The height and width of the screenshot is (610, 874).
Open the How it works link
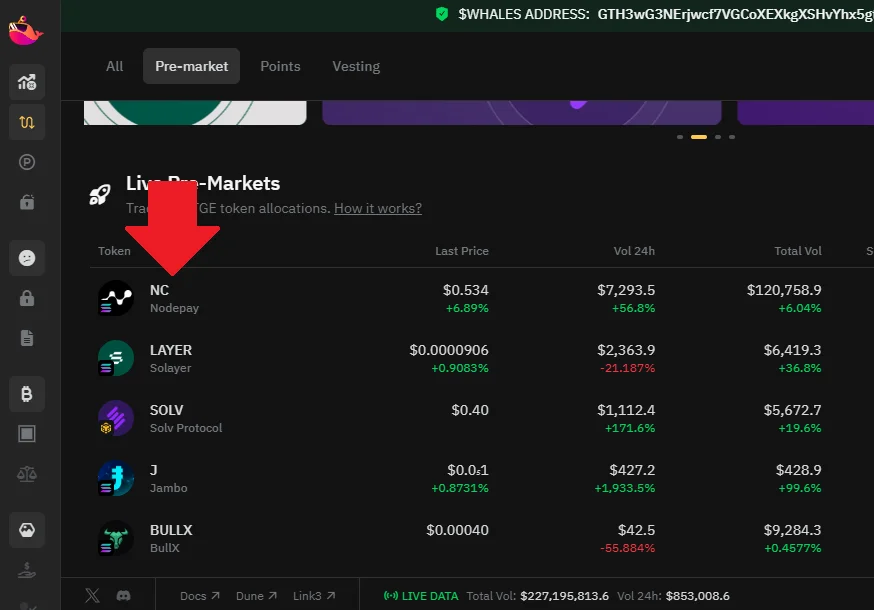[x=378, y=208]
